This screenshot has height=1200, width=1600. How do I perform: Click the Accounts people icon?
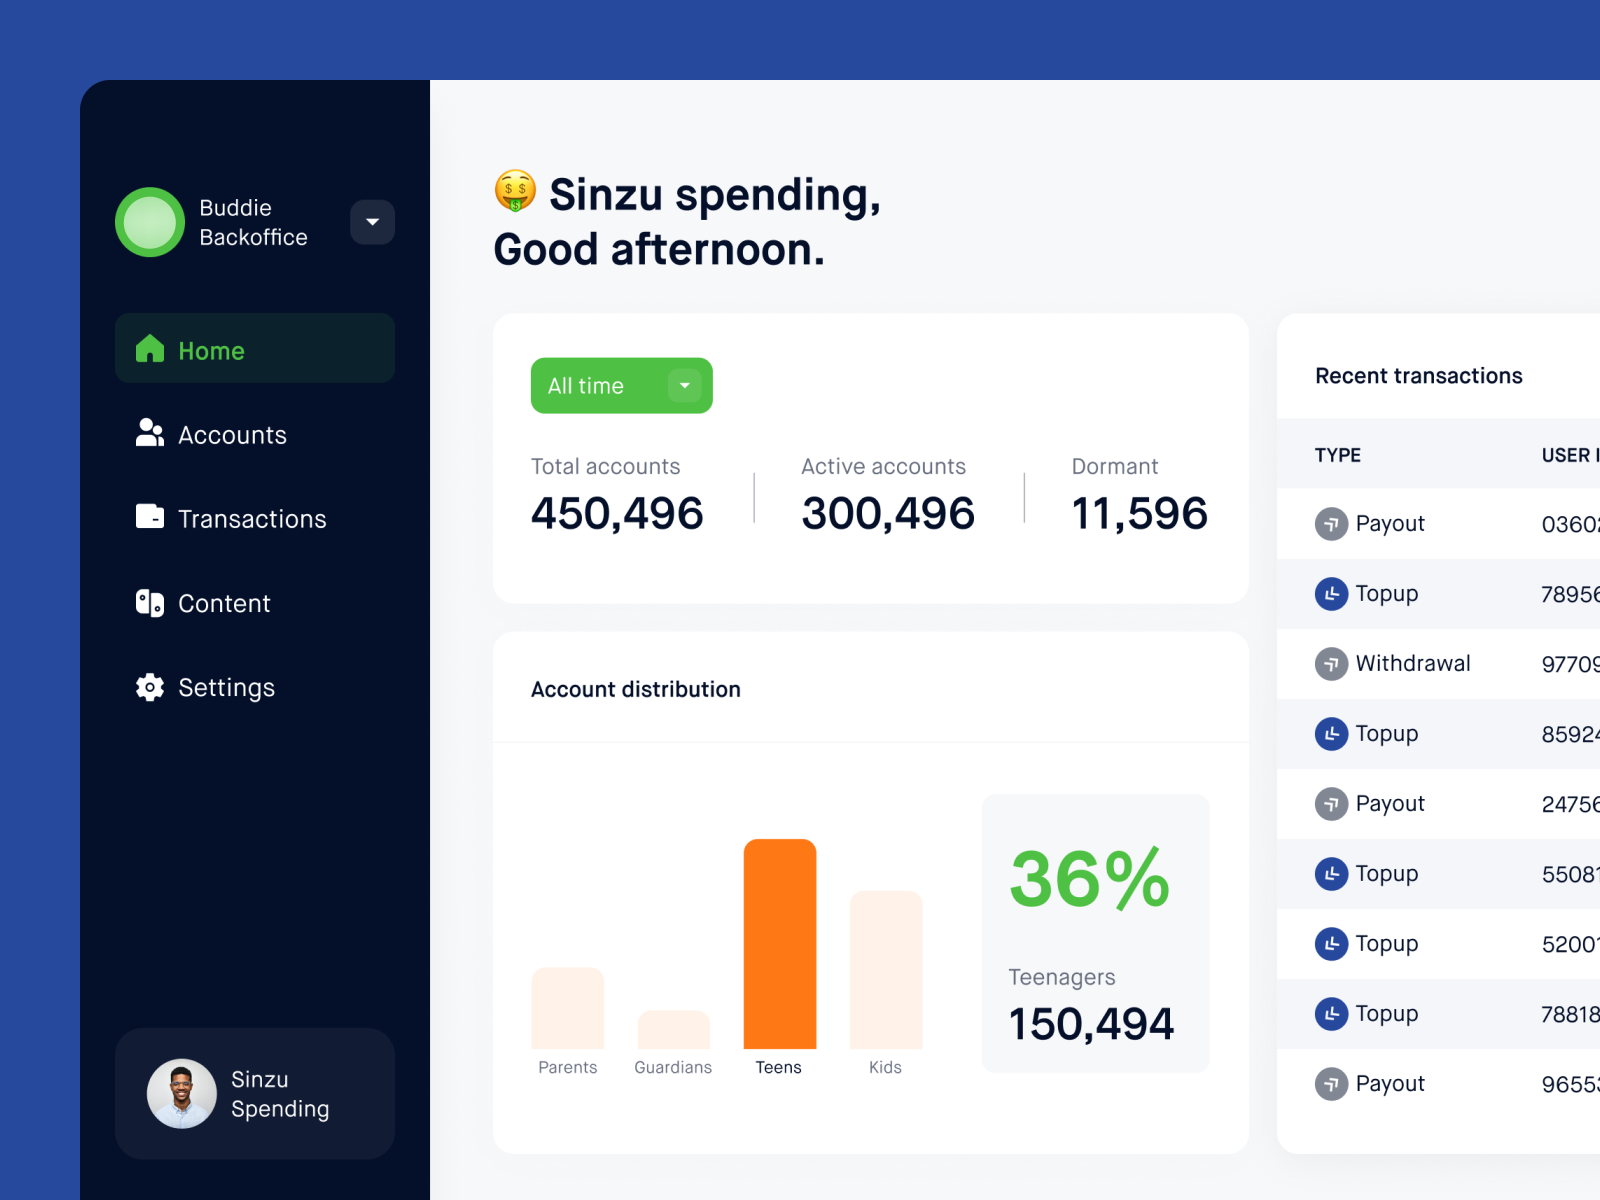(149, 433)
